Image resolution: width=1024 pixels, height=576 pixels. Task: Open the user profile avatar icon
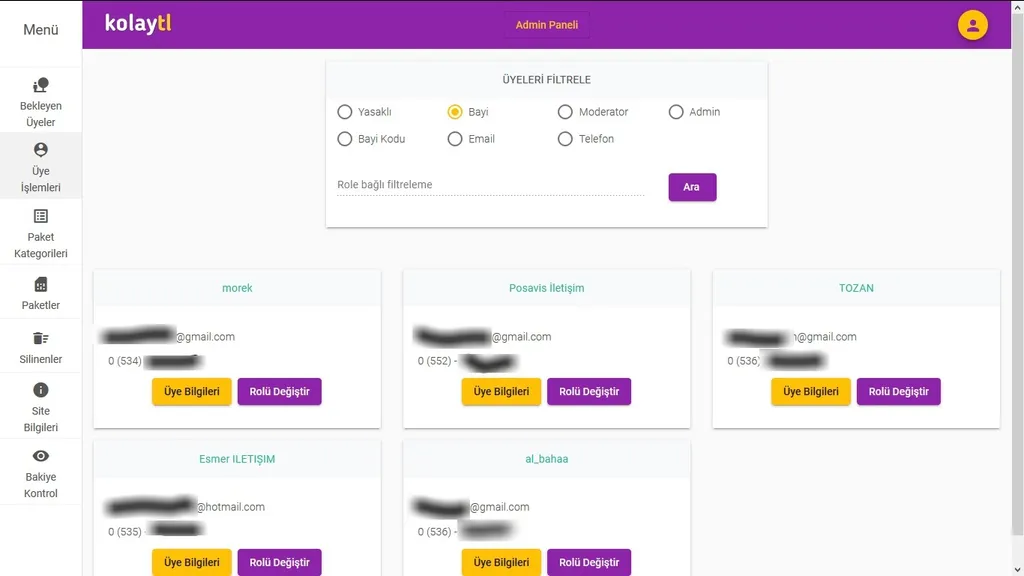pyautogui.click(x=972, y=25)
